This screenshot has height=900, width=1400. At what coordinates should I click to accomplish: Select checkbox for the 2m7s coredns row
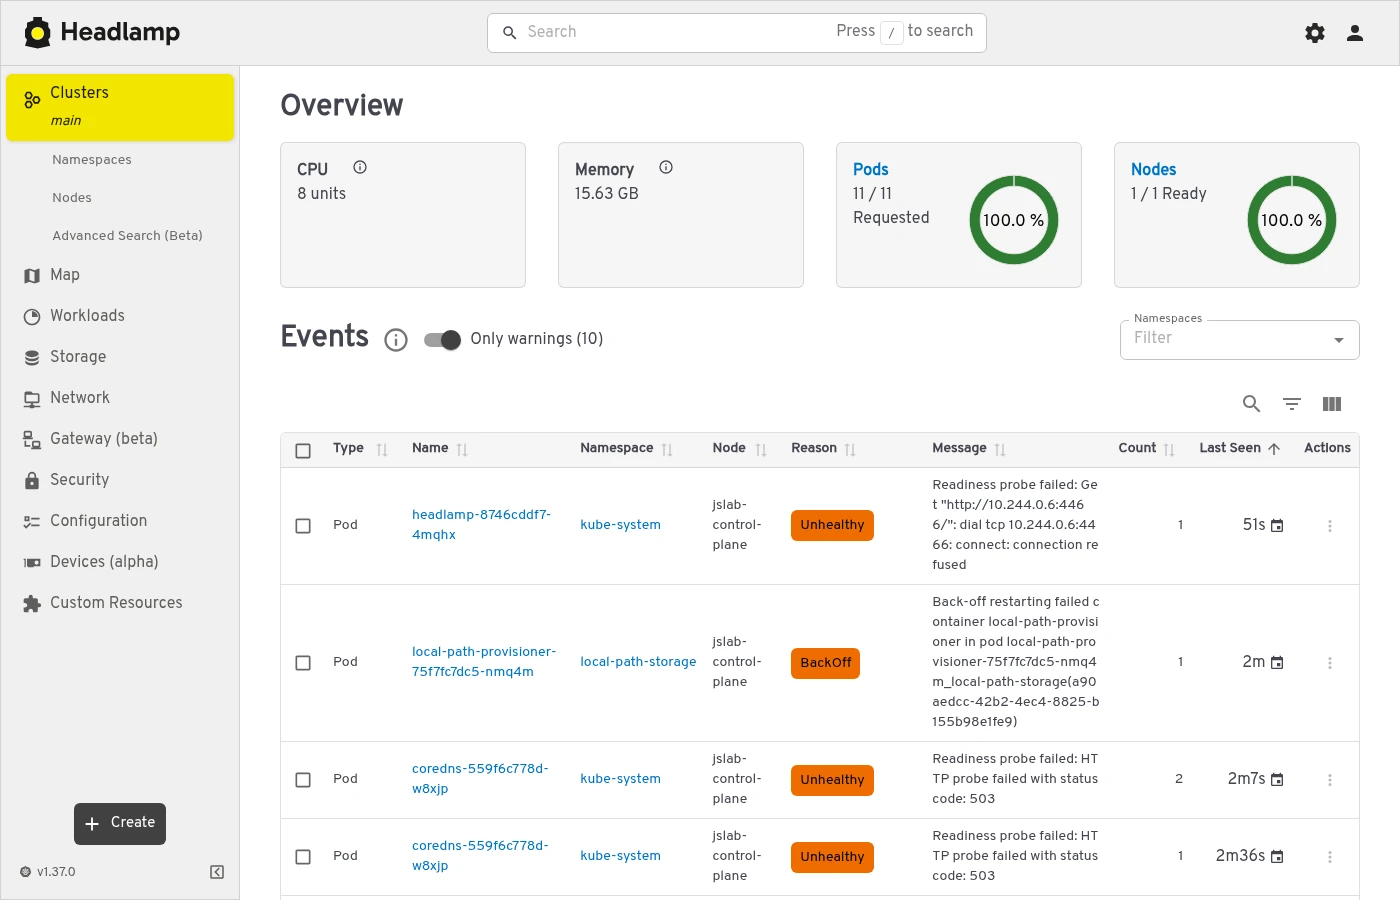303,780
